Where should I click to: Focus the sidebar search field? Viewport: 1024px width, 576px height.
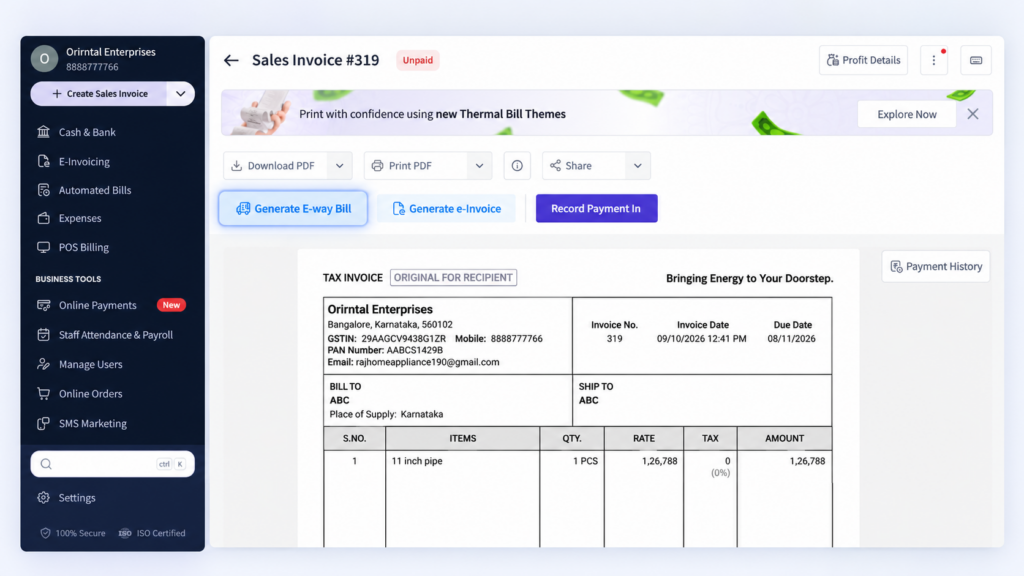tap(112, 464)
